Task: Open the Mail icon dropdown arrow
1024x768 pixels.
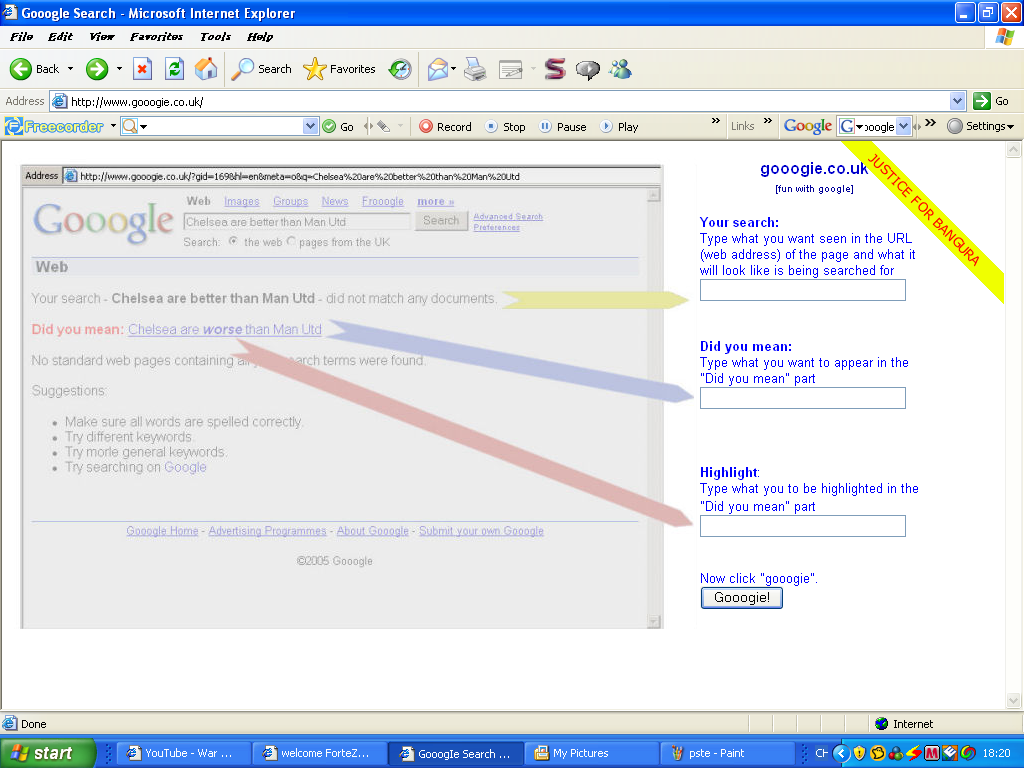Action: (x=453, y=69)
